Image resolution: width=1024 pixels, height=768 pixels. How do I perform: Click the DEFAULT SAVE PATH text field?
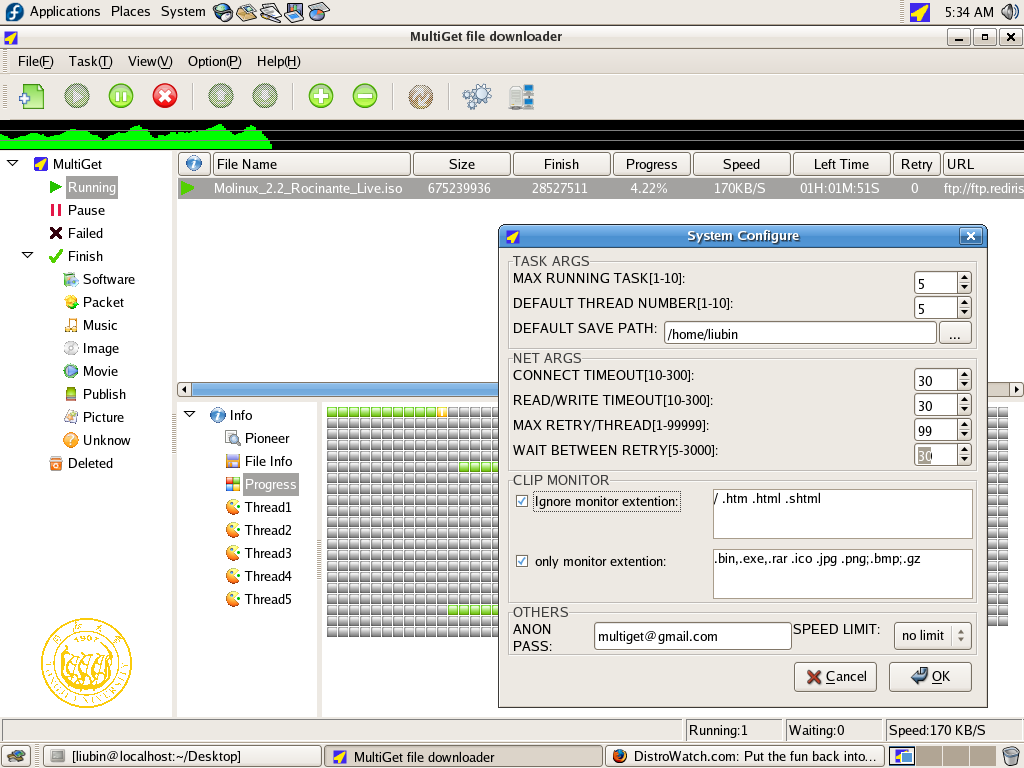[798, 333]
